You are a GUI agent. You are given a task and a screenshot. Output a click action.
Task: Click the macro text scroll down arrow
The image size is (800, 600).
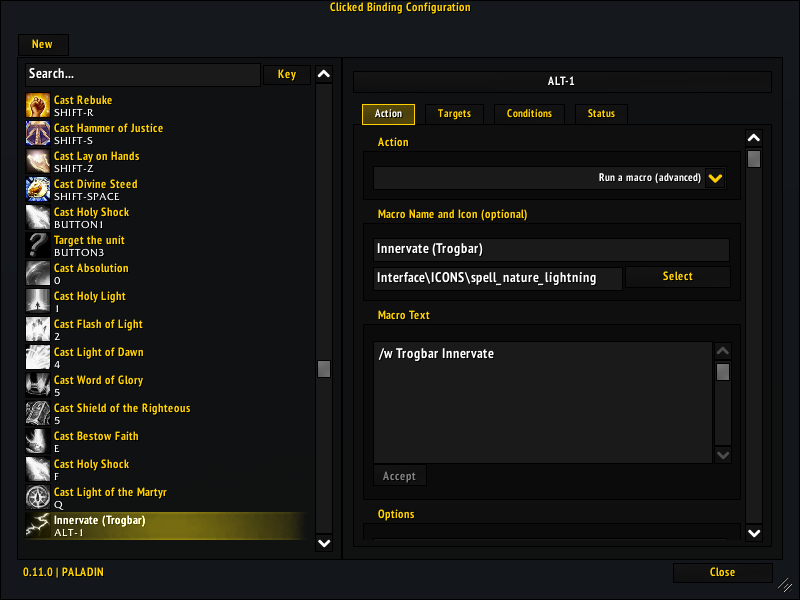tap(722, 455)
